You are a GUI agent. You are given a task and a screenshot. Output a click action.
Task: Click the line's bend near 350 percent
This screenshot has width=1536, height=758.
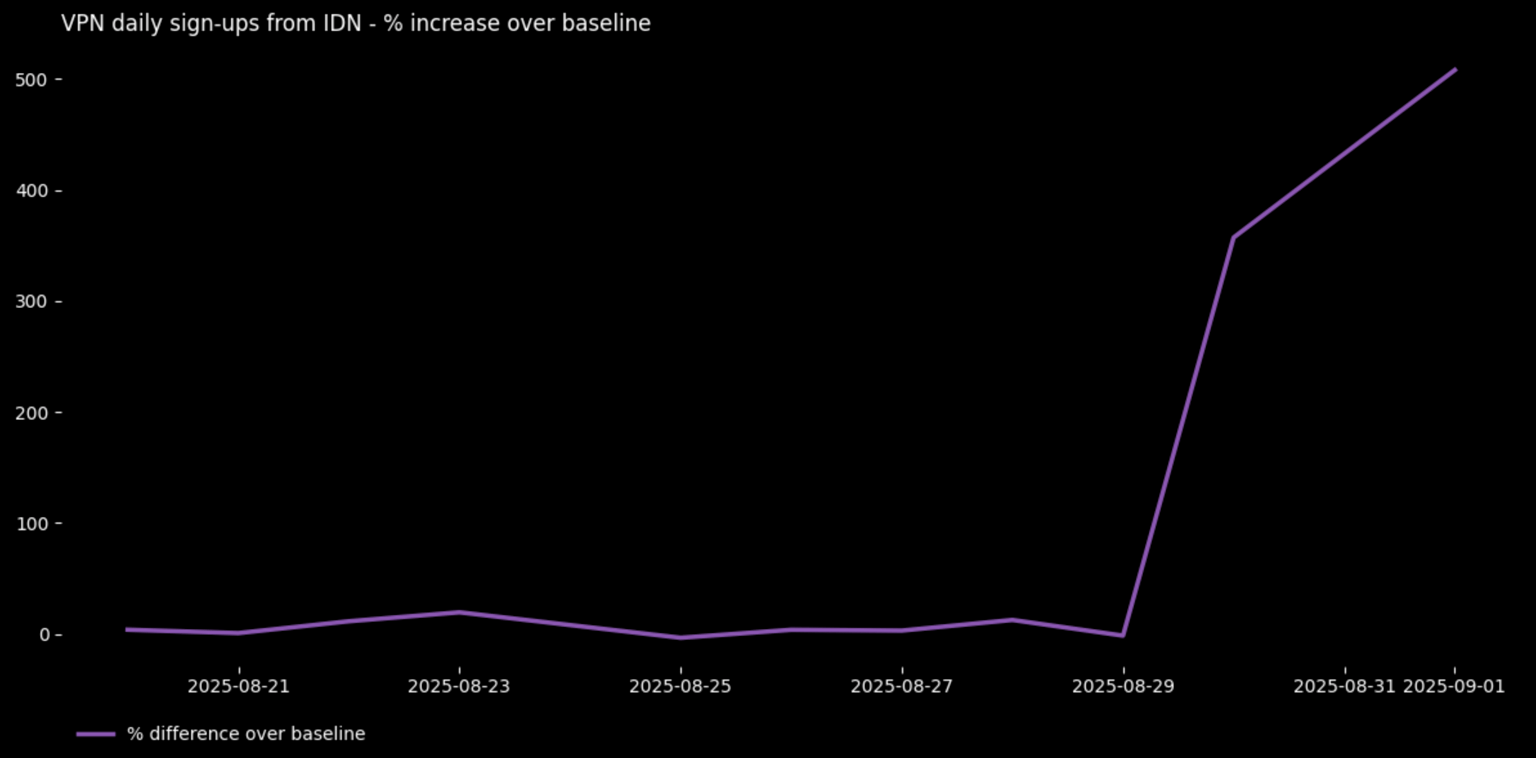click(x=1234, y=237)
